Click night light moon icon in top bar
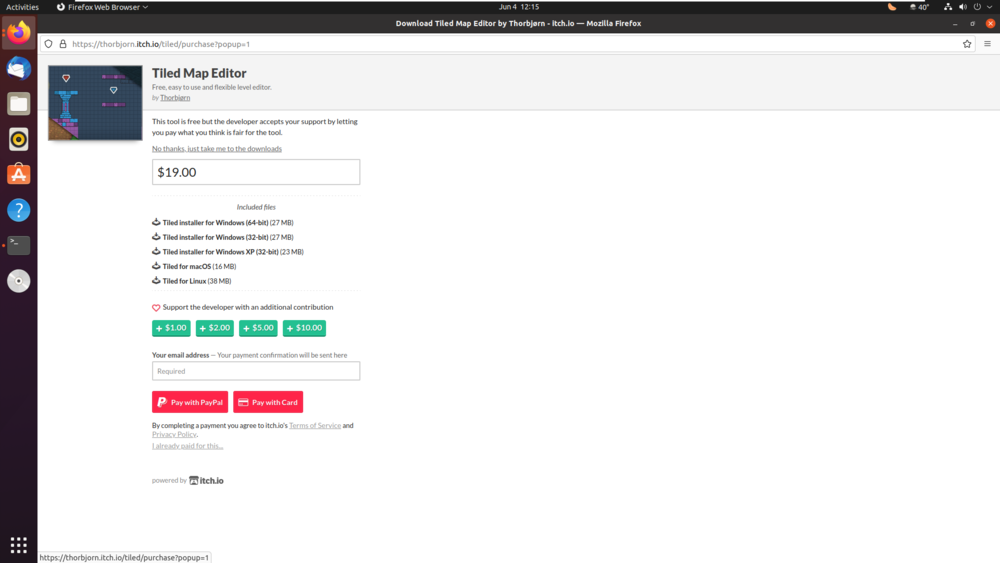The image size is (1000, 563). pos(892,7)
